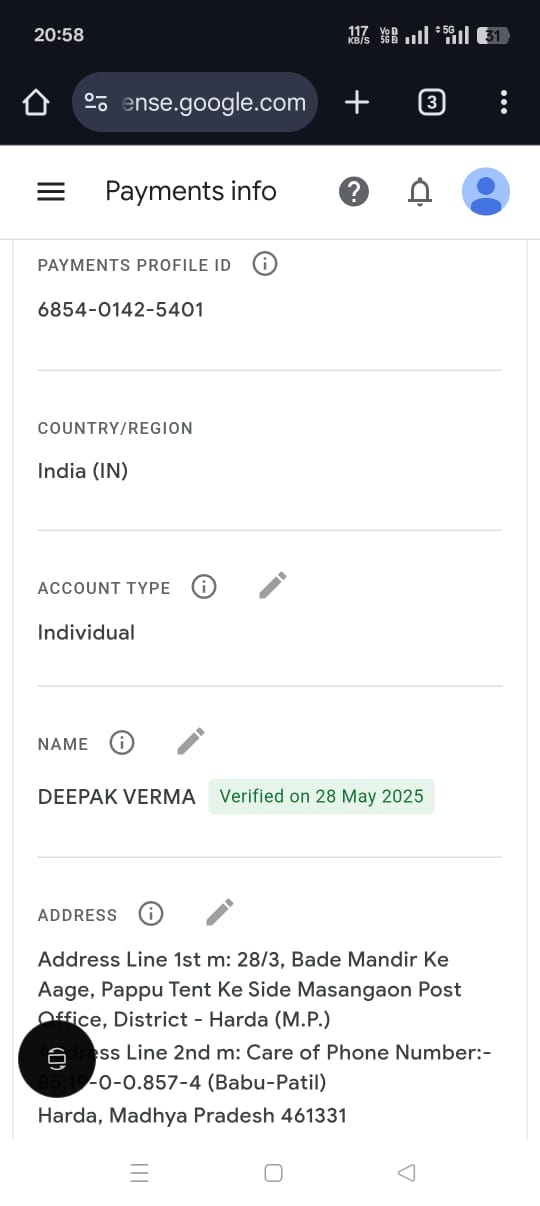Show info about Name field
The height and width of the screenshot is (1206, 540).
tap(121, 743)
